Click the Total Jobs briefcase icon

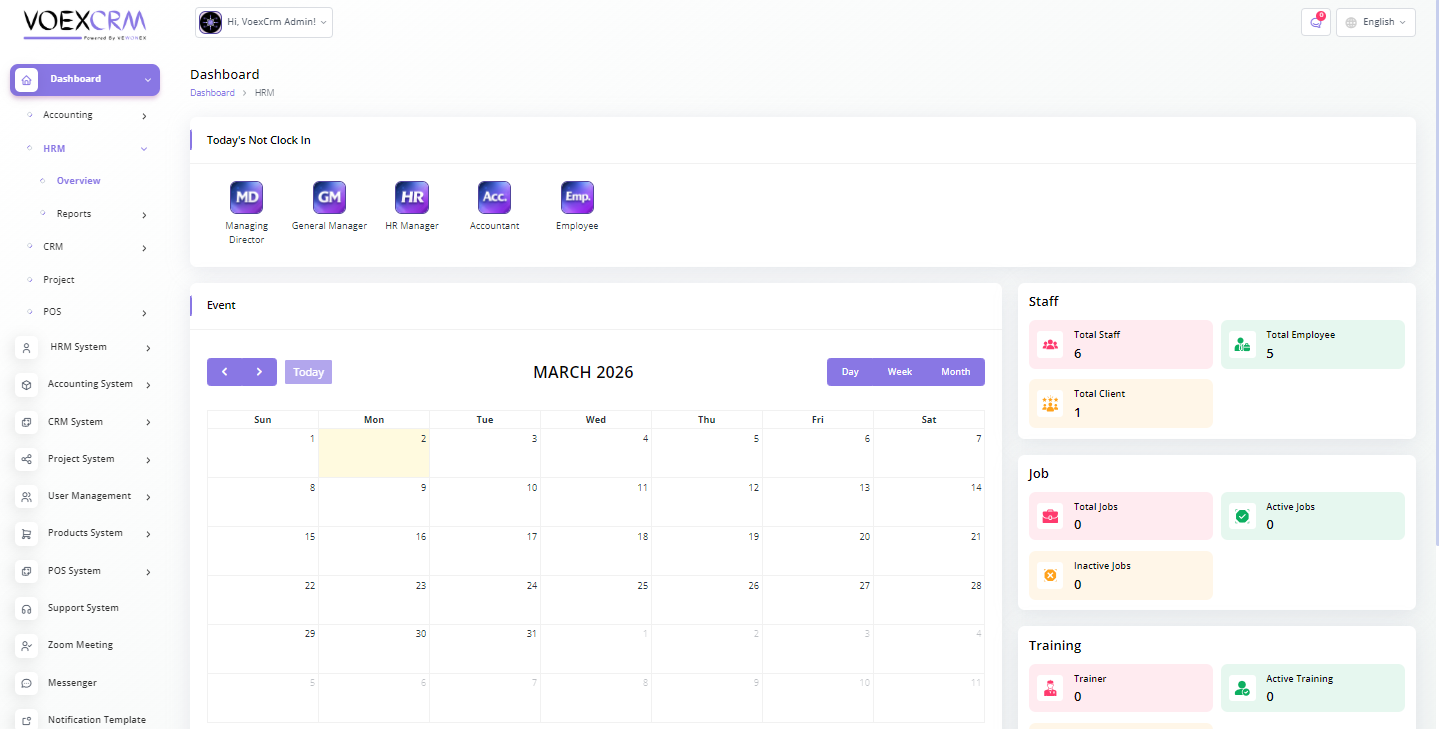(1050, 517)
